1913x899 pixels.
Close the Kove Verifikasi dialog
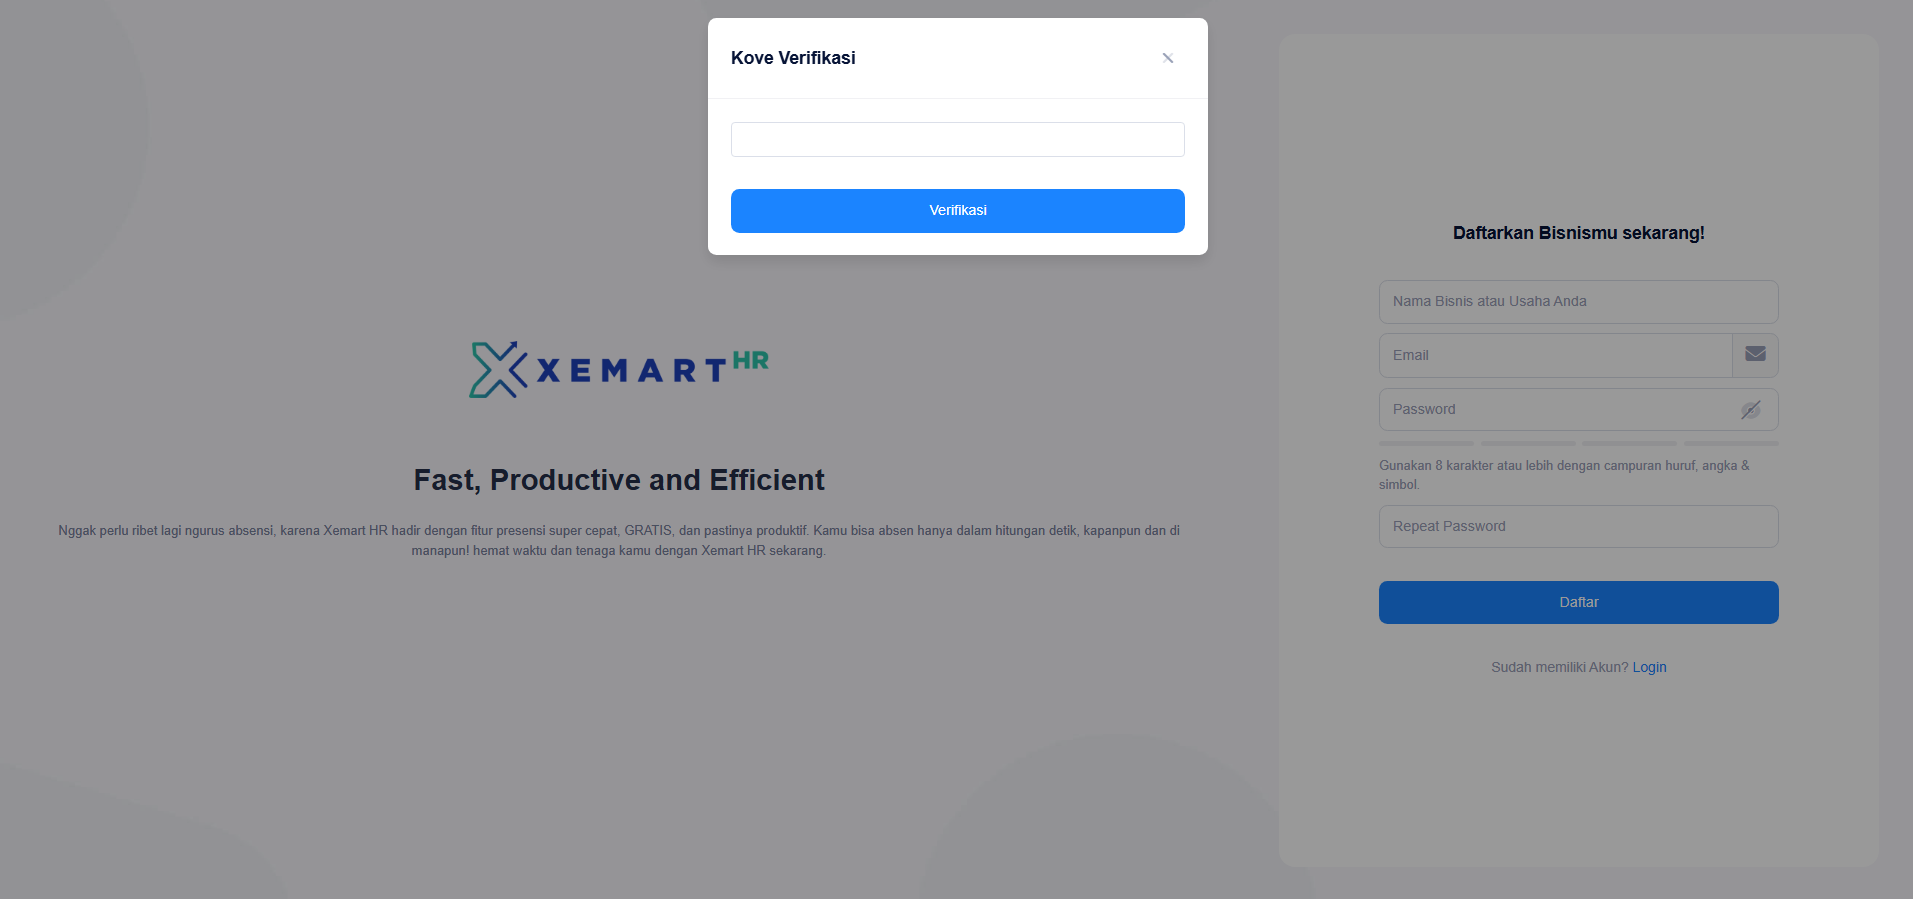click(1167, 58)
